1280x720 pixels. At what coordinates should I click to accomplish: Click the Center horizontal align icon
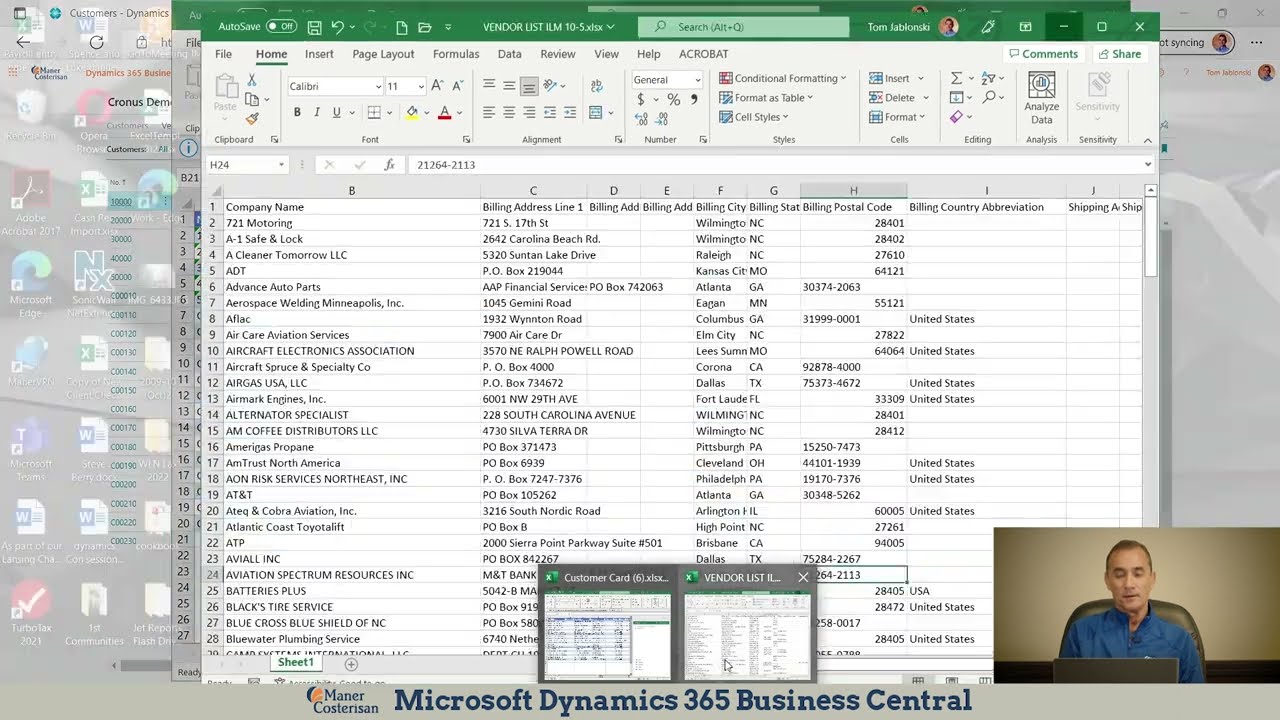[x=509, y=113]
